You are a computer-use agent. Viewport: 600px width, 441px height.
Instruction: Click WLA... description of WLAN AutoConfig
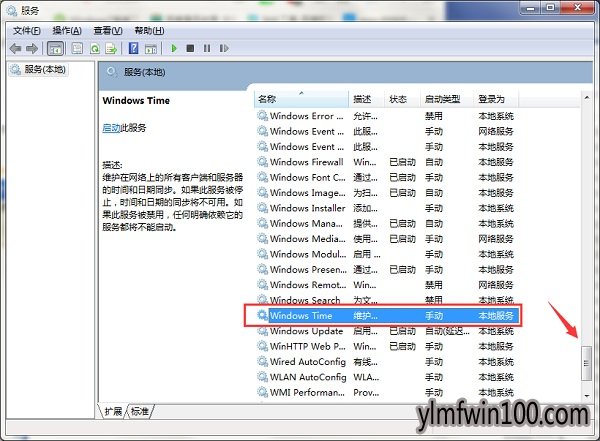click(x=366, y=377)
